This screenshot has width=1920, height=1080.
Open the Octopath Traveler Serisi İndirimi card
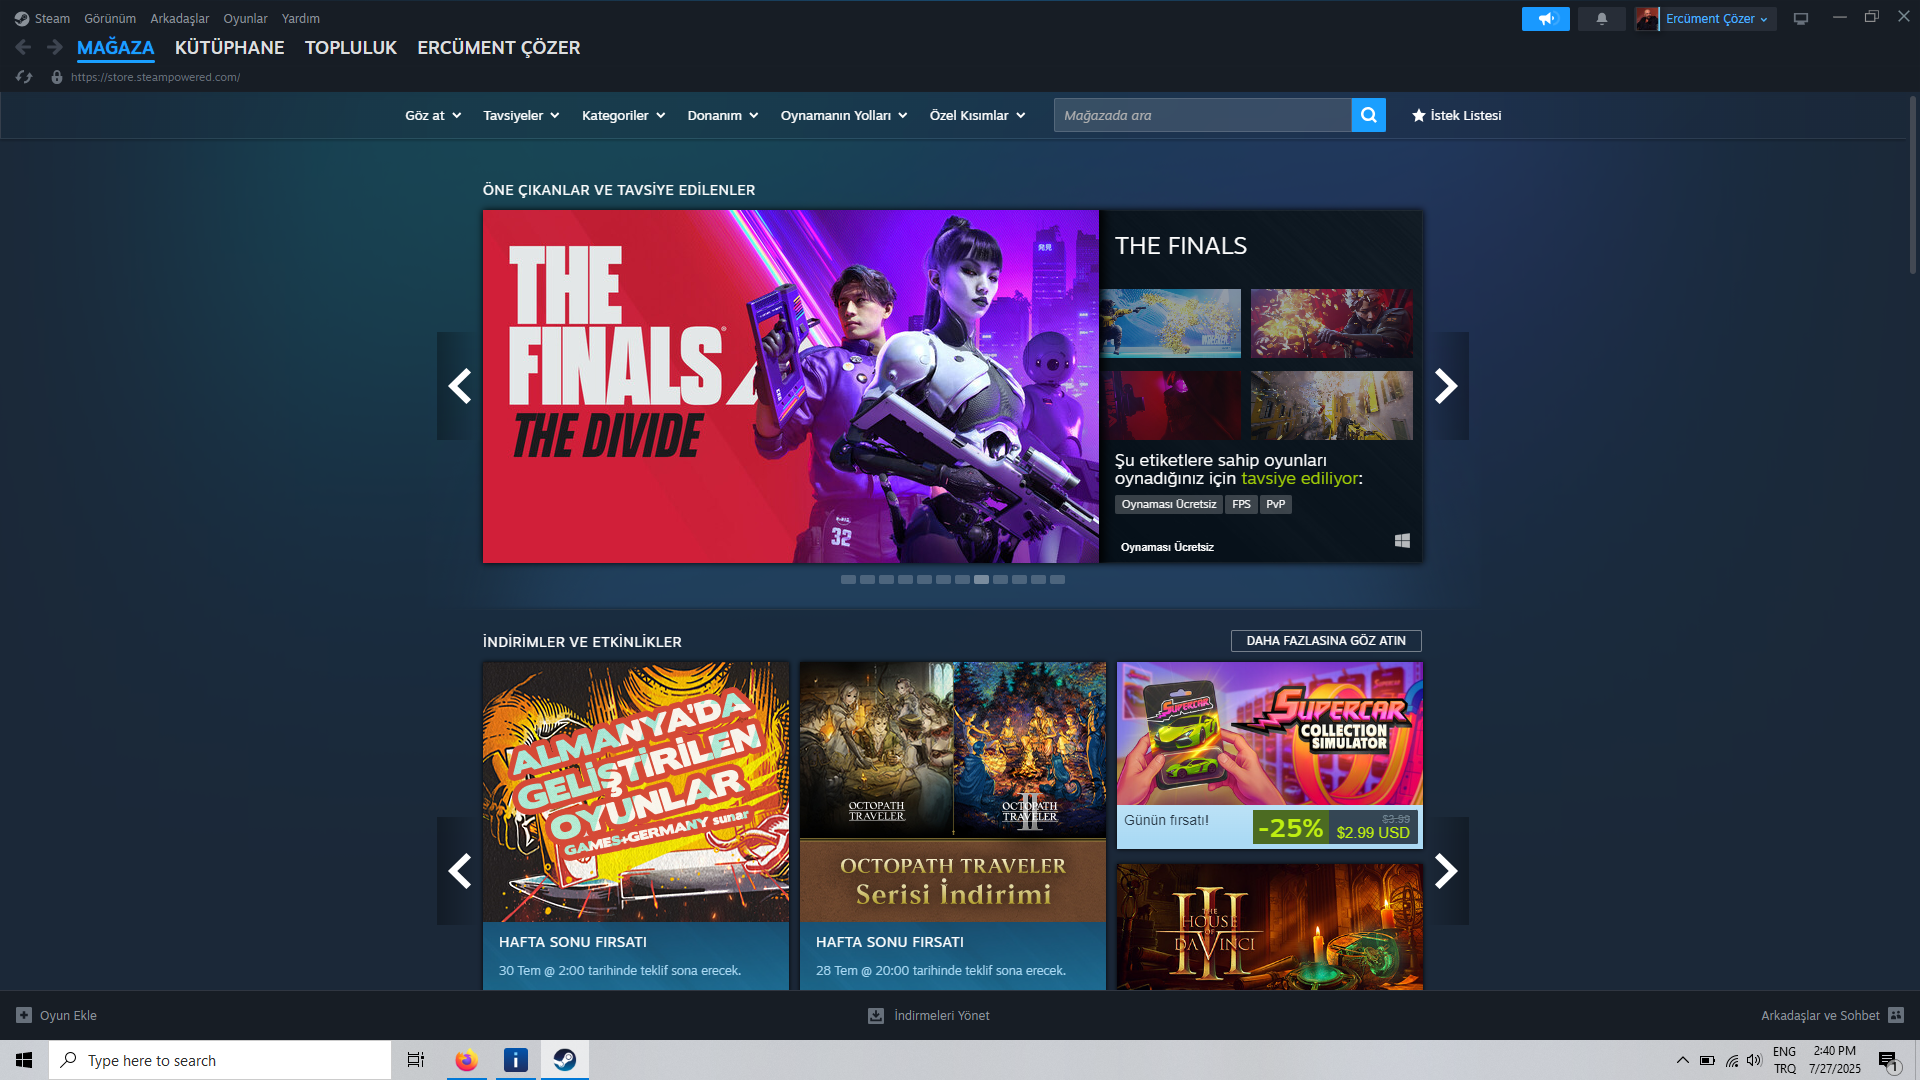[953, 826]
